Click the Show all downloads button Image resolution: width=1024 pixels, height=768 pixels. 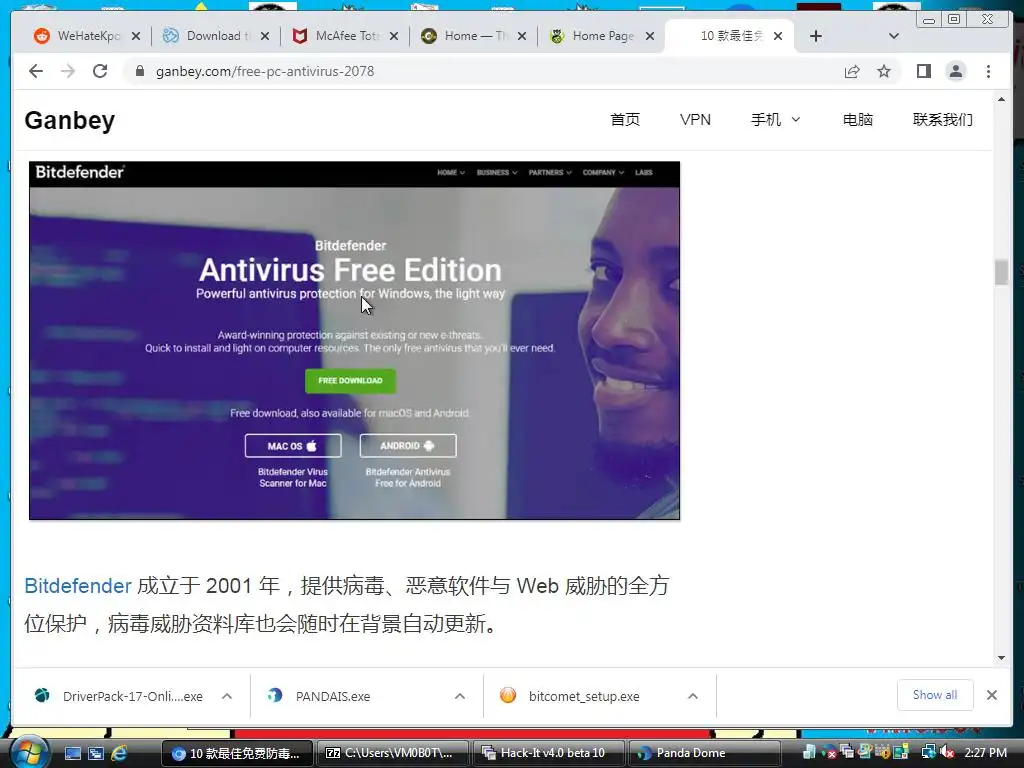935,696
